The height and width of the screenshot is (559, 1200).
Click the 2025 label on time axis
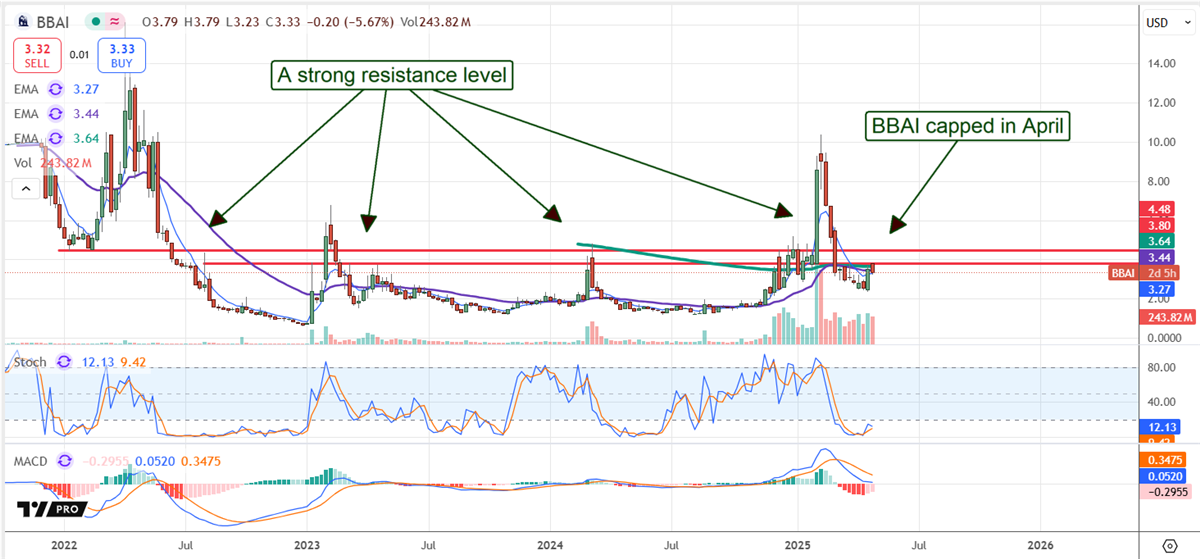[x=797, y=546]
